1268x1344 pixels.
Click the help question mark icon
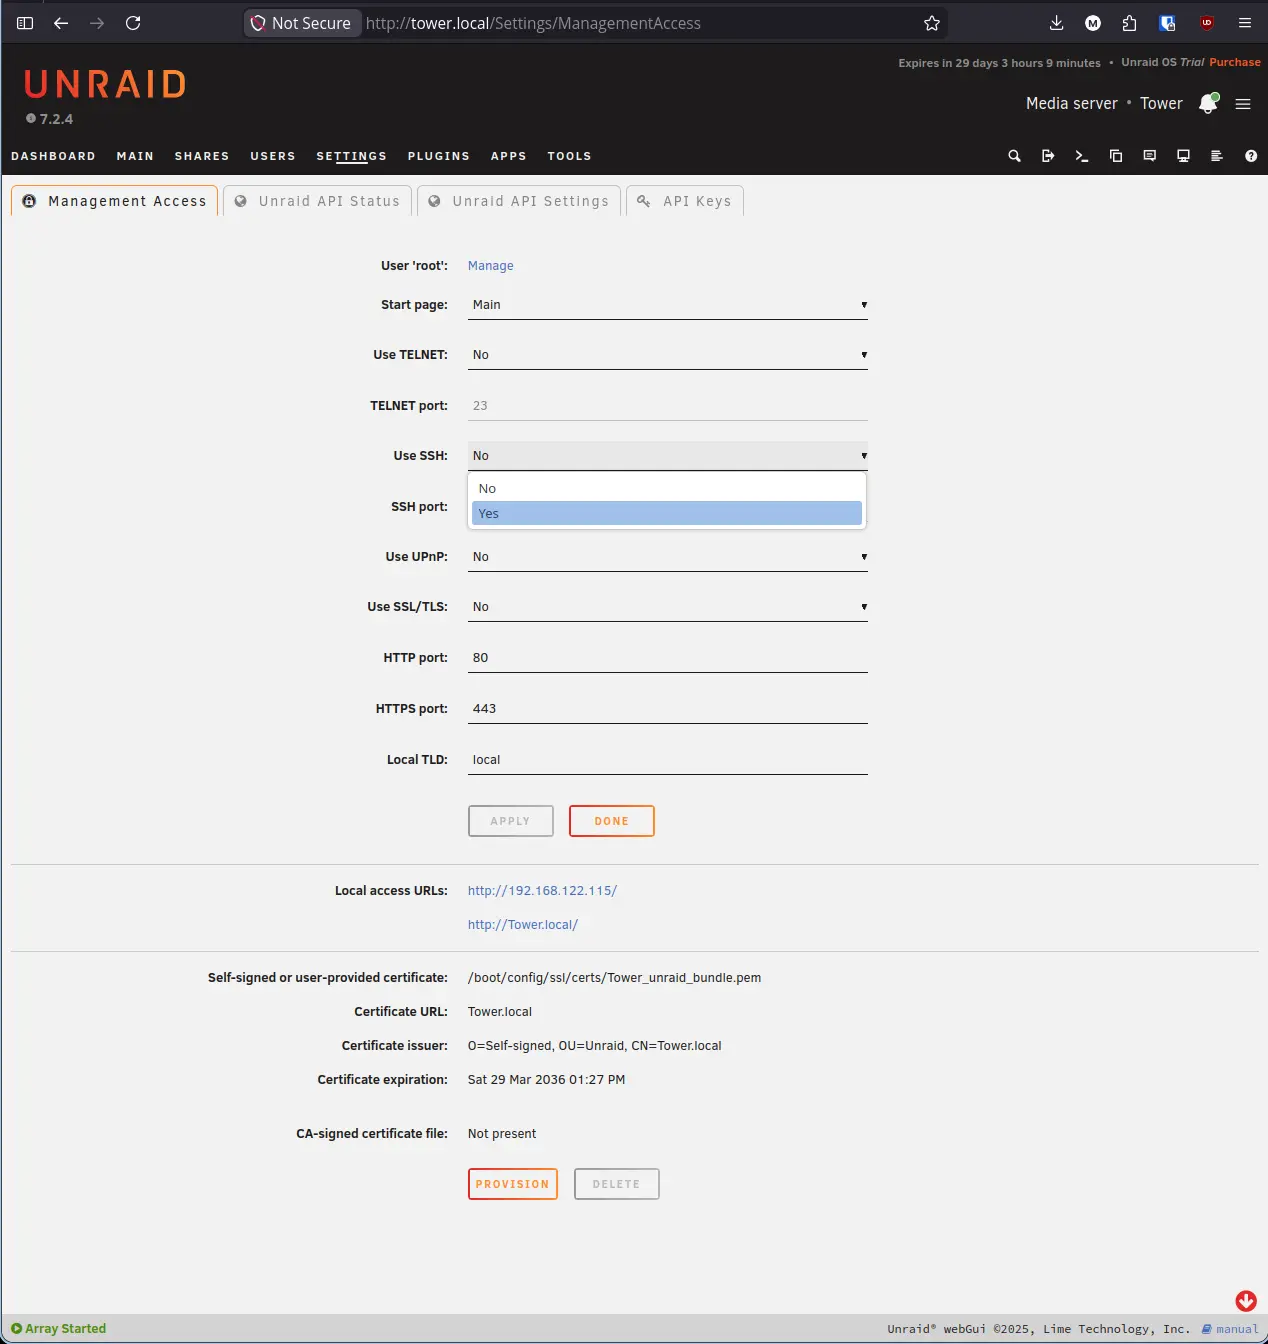click(x=1251, y=156)
